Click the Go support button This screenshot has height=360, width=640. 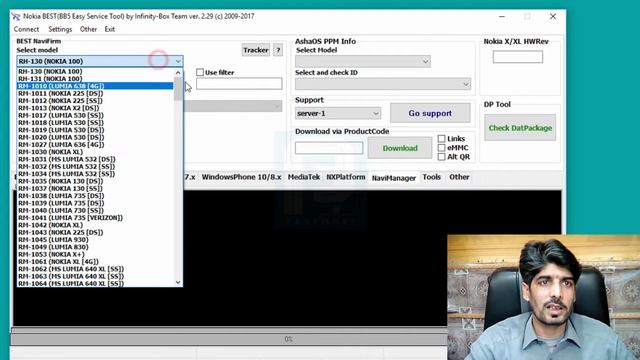430,113
